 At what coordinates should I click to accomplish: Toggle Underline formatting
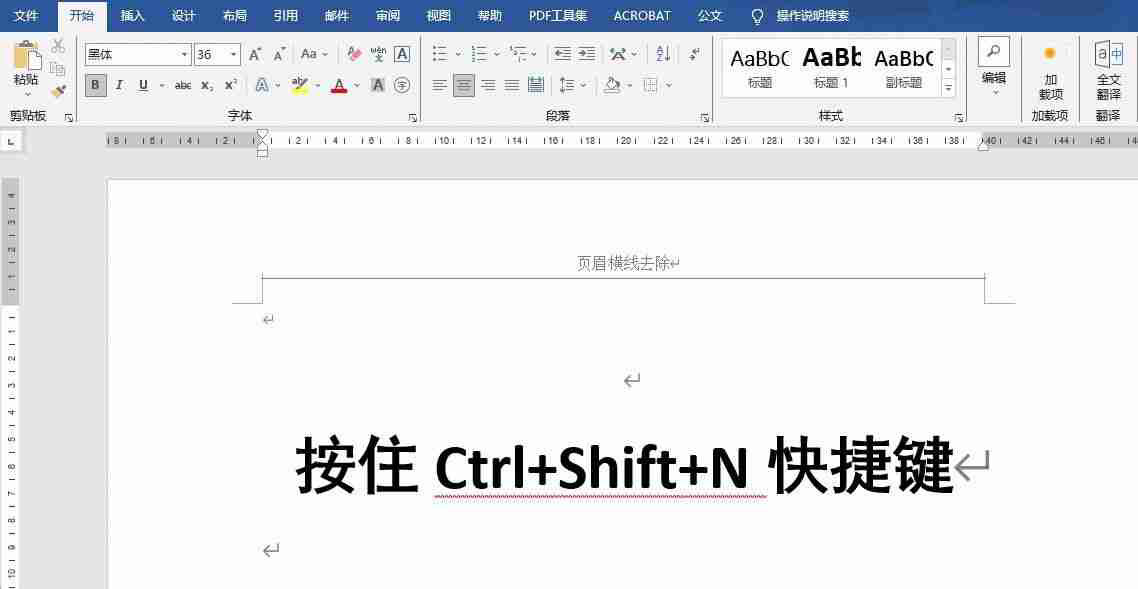coord(144,86)
